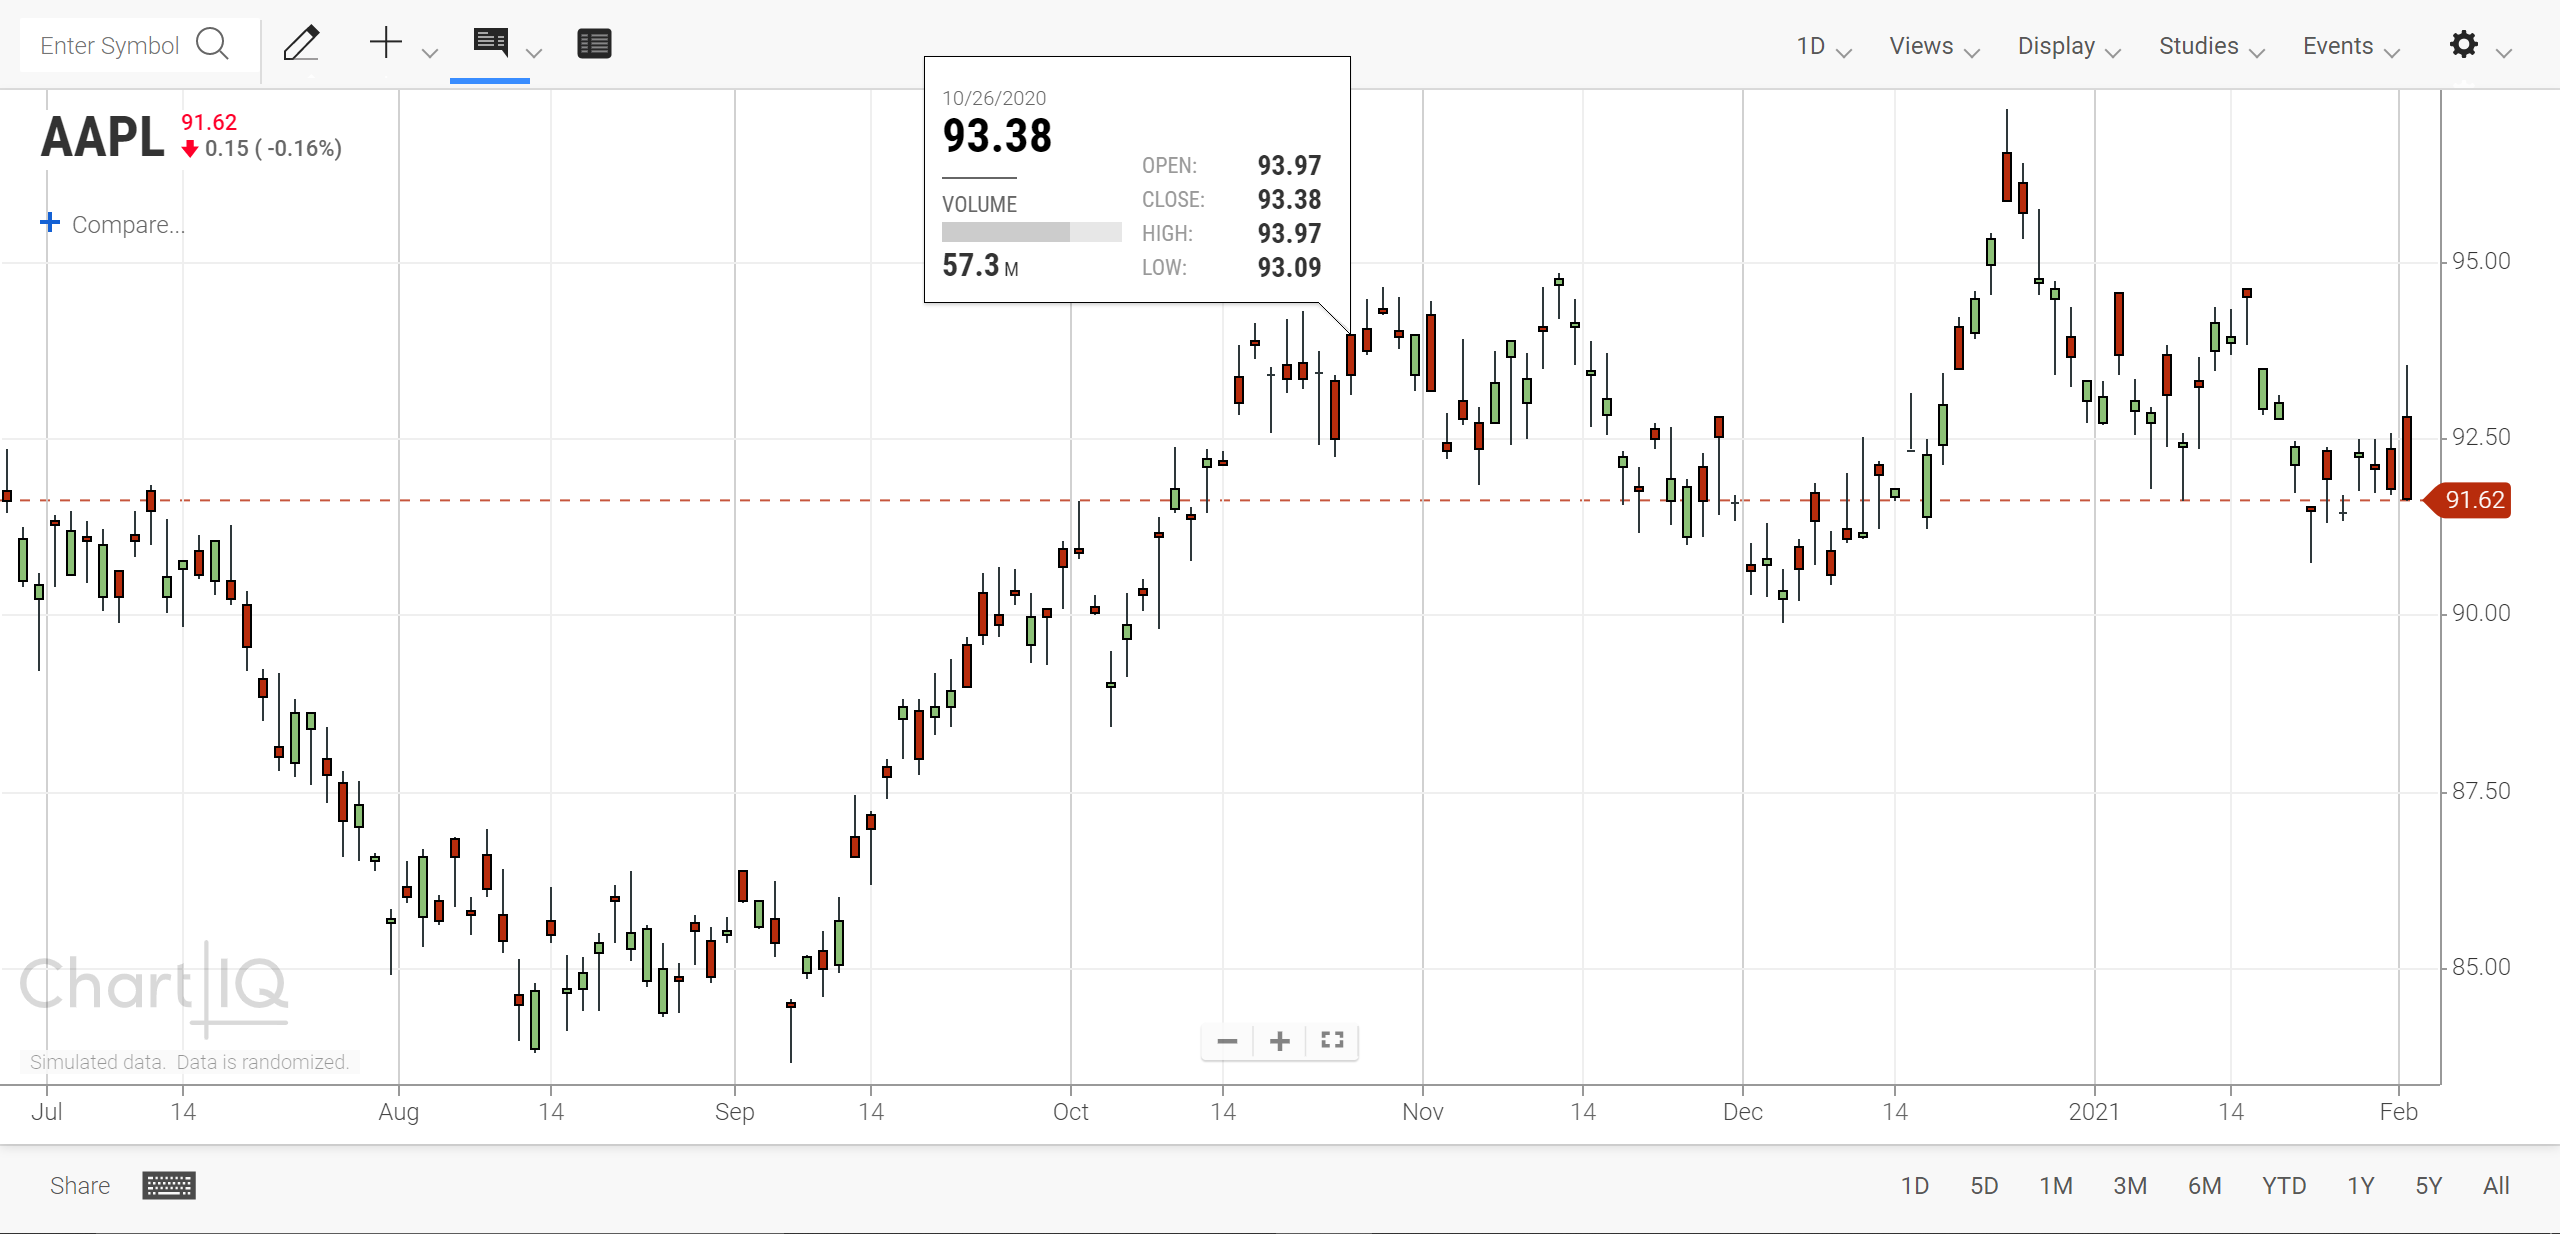Expand the tooltip options dropdown arrow
The width and height of the screenshot is (2560, 1234).
click(534, 52)
